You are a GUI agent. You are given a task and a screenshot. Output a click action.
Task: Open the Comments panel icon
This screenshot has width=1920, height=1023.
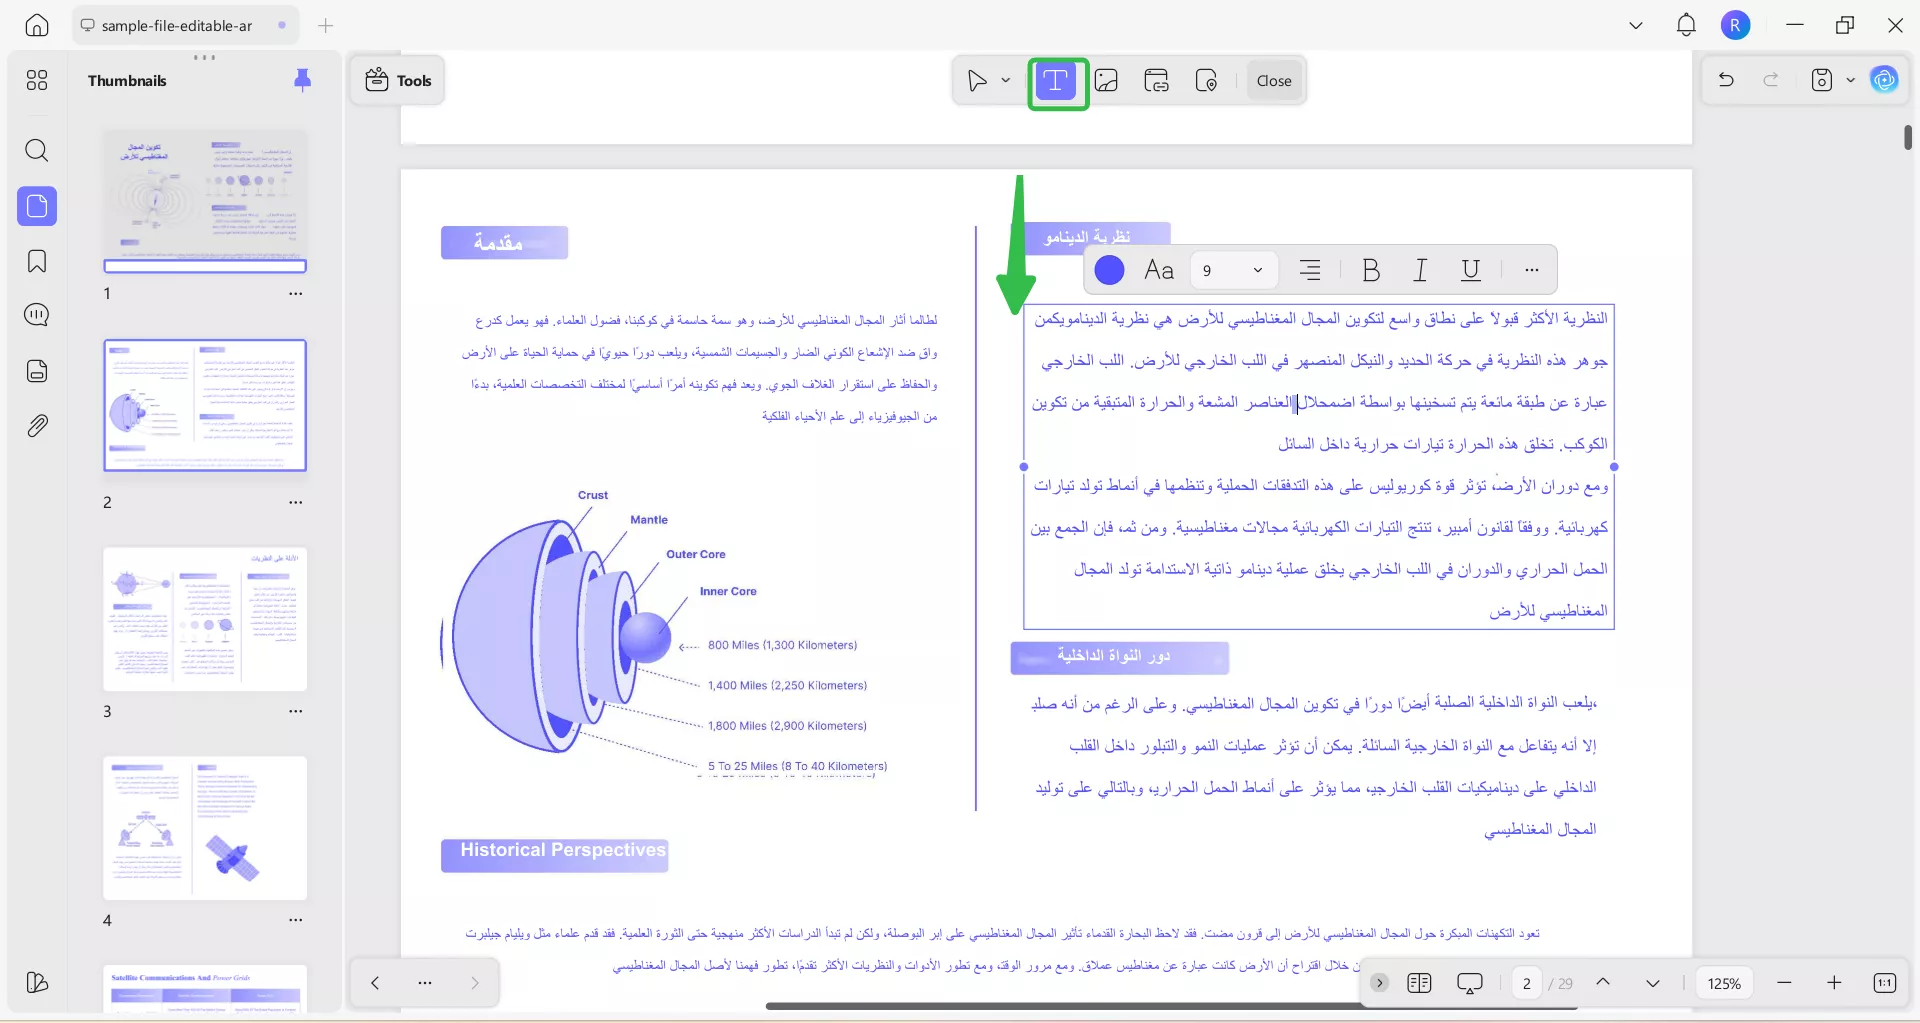coord(37,315)
